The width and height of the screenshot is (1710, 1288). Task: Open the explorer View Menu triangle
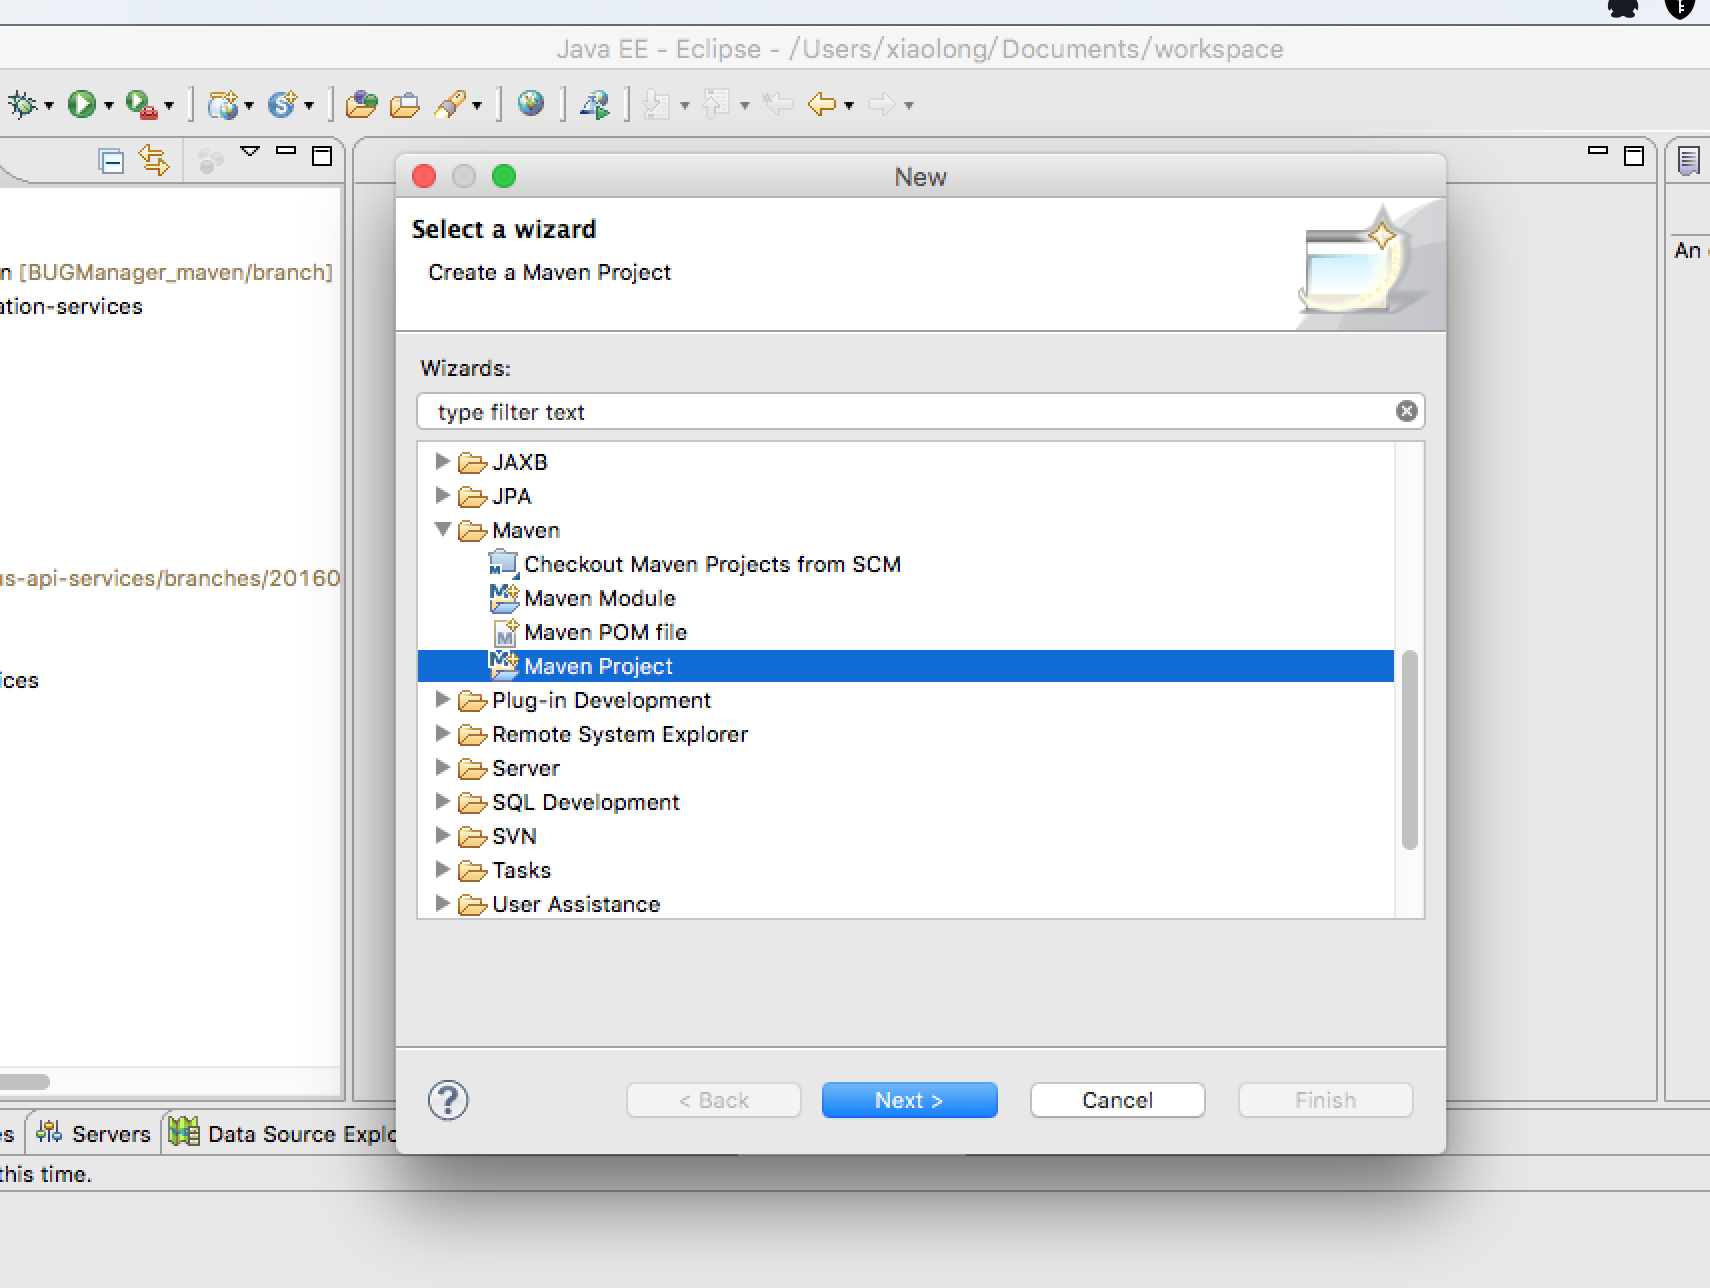[250, 152]
